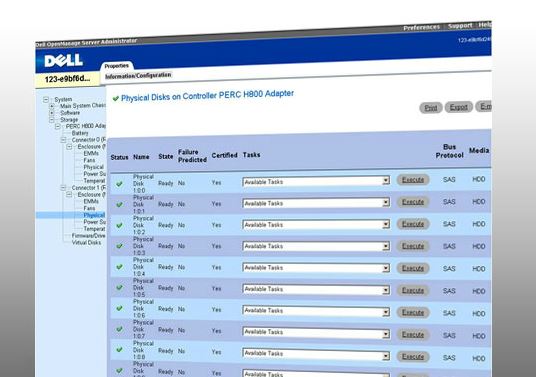This screenshot has height=377, width=536.
Task: Click green checkmark beside Physical Disks heading
Action: pos(116,98)
